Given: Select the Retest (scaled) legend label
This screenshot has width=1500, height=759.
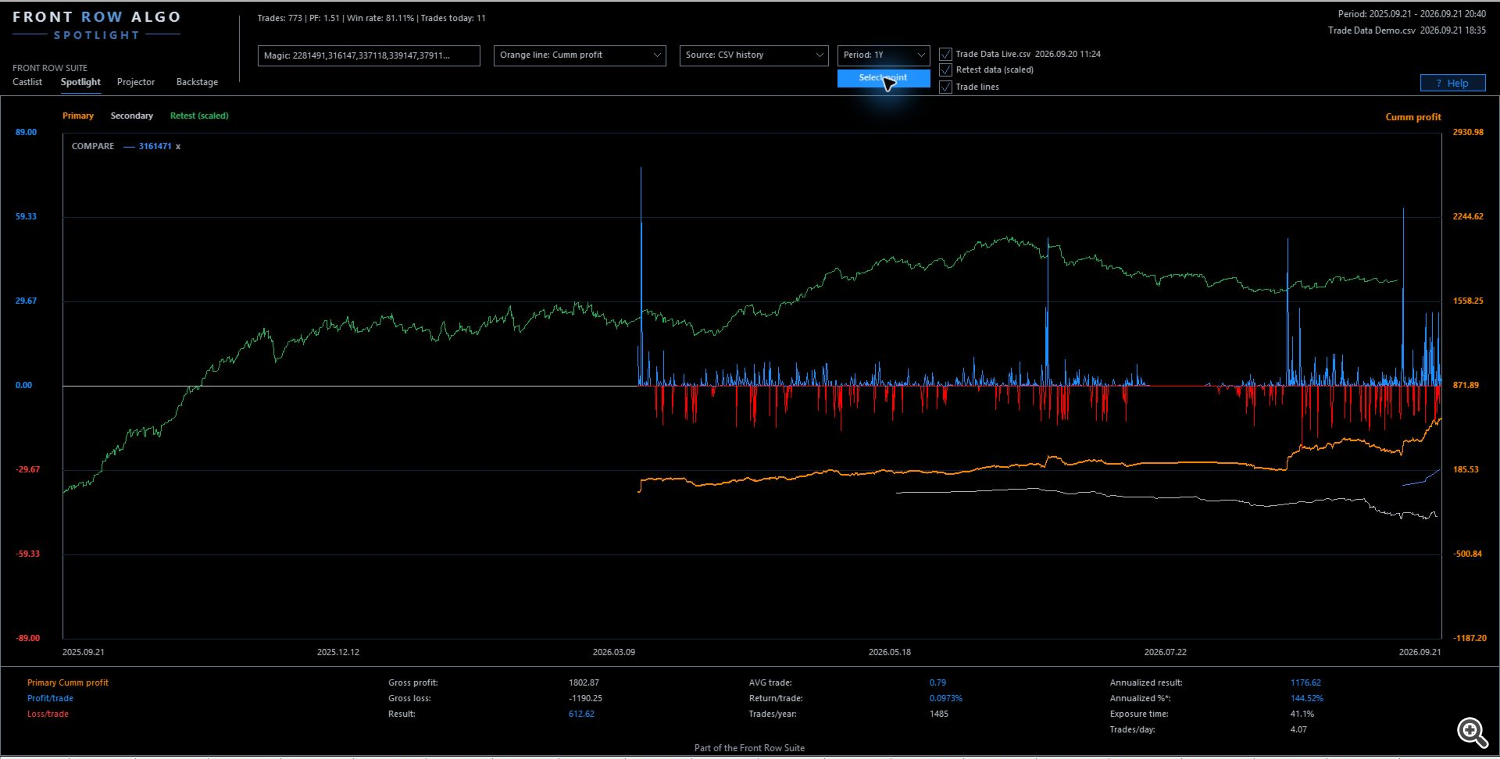Looking at the screenshot, I should [x=199, y=116].
